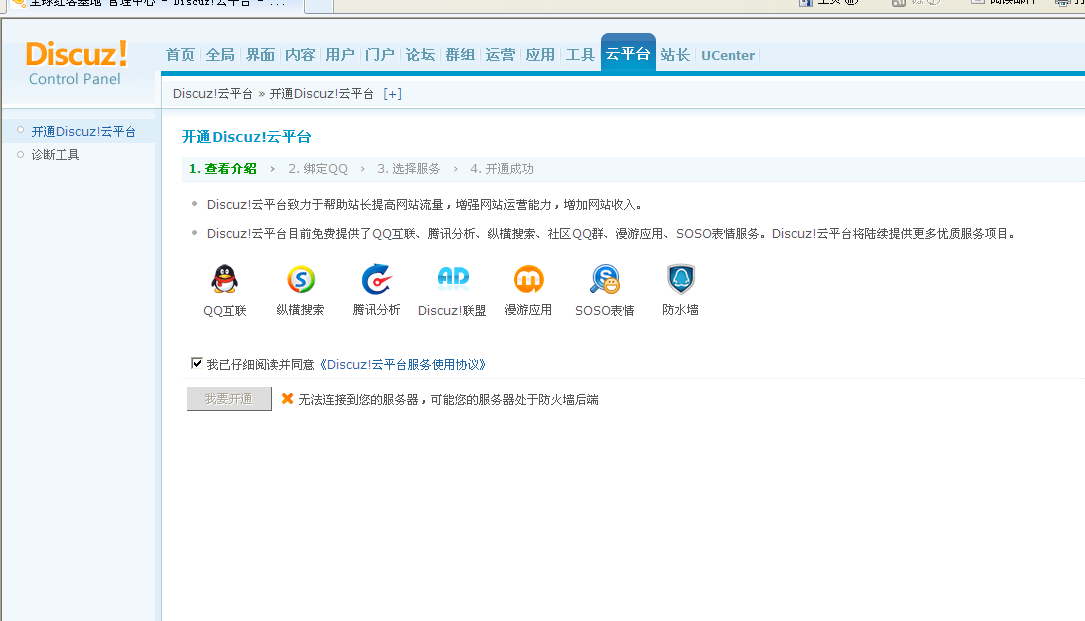
Task: Open the 首页 menu
Action: click(181, 55)
